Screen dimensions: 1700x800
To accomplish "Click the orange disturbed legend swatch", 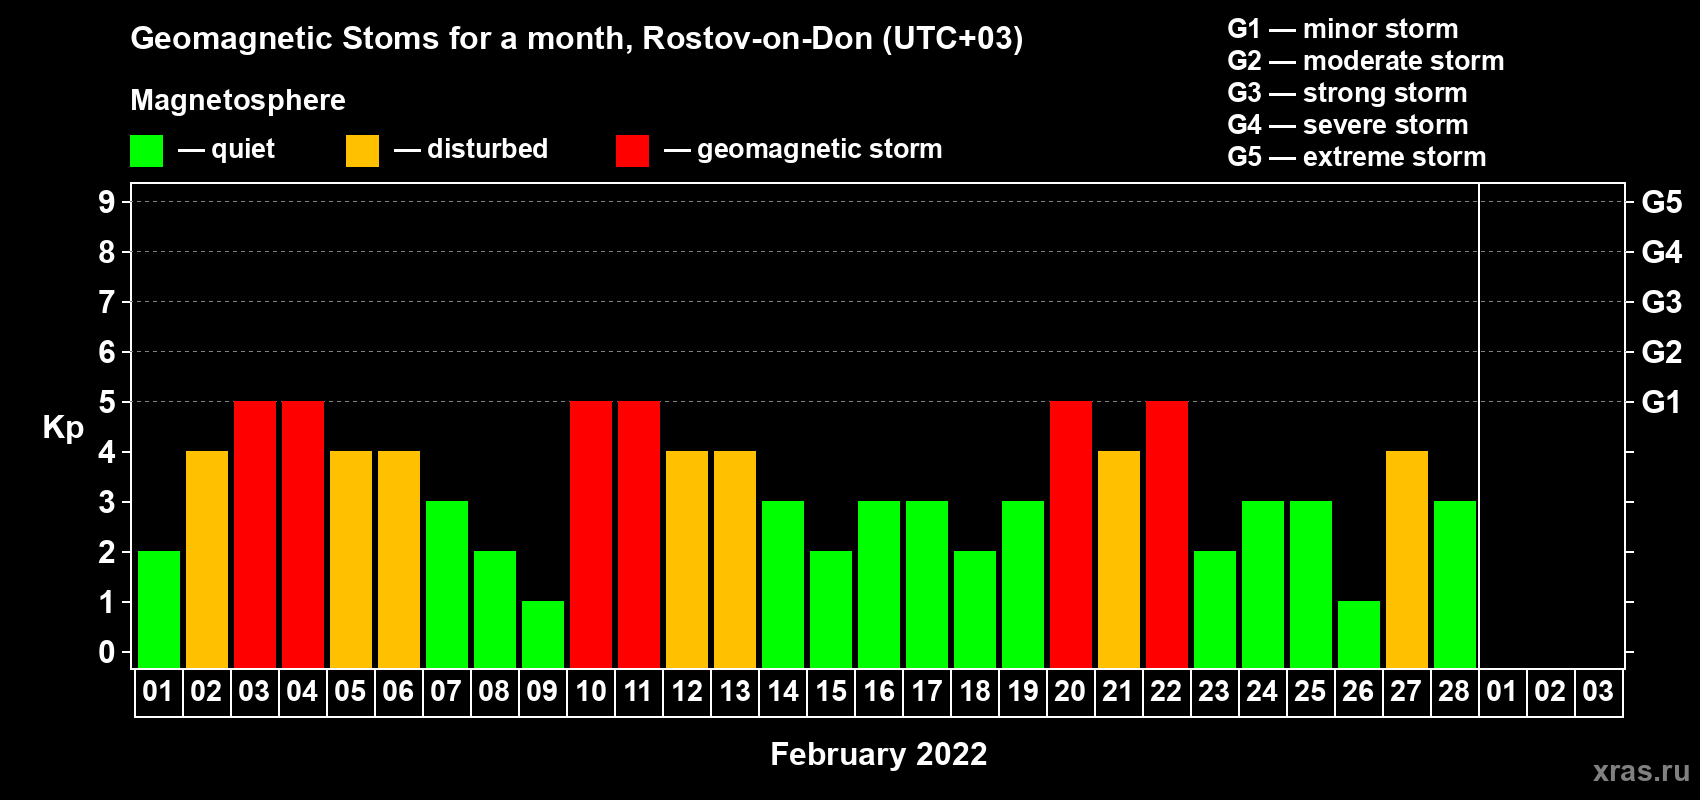I will coord(362,151).
